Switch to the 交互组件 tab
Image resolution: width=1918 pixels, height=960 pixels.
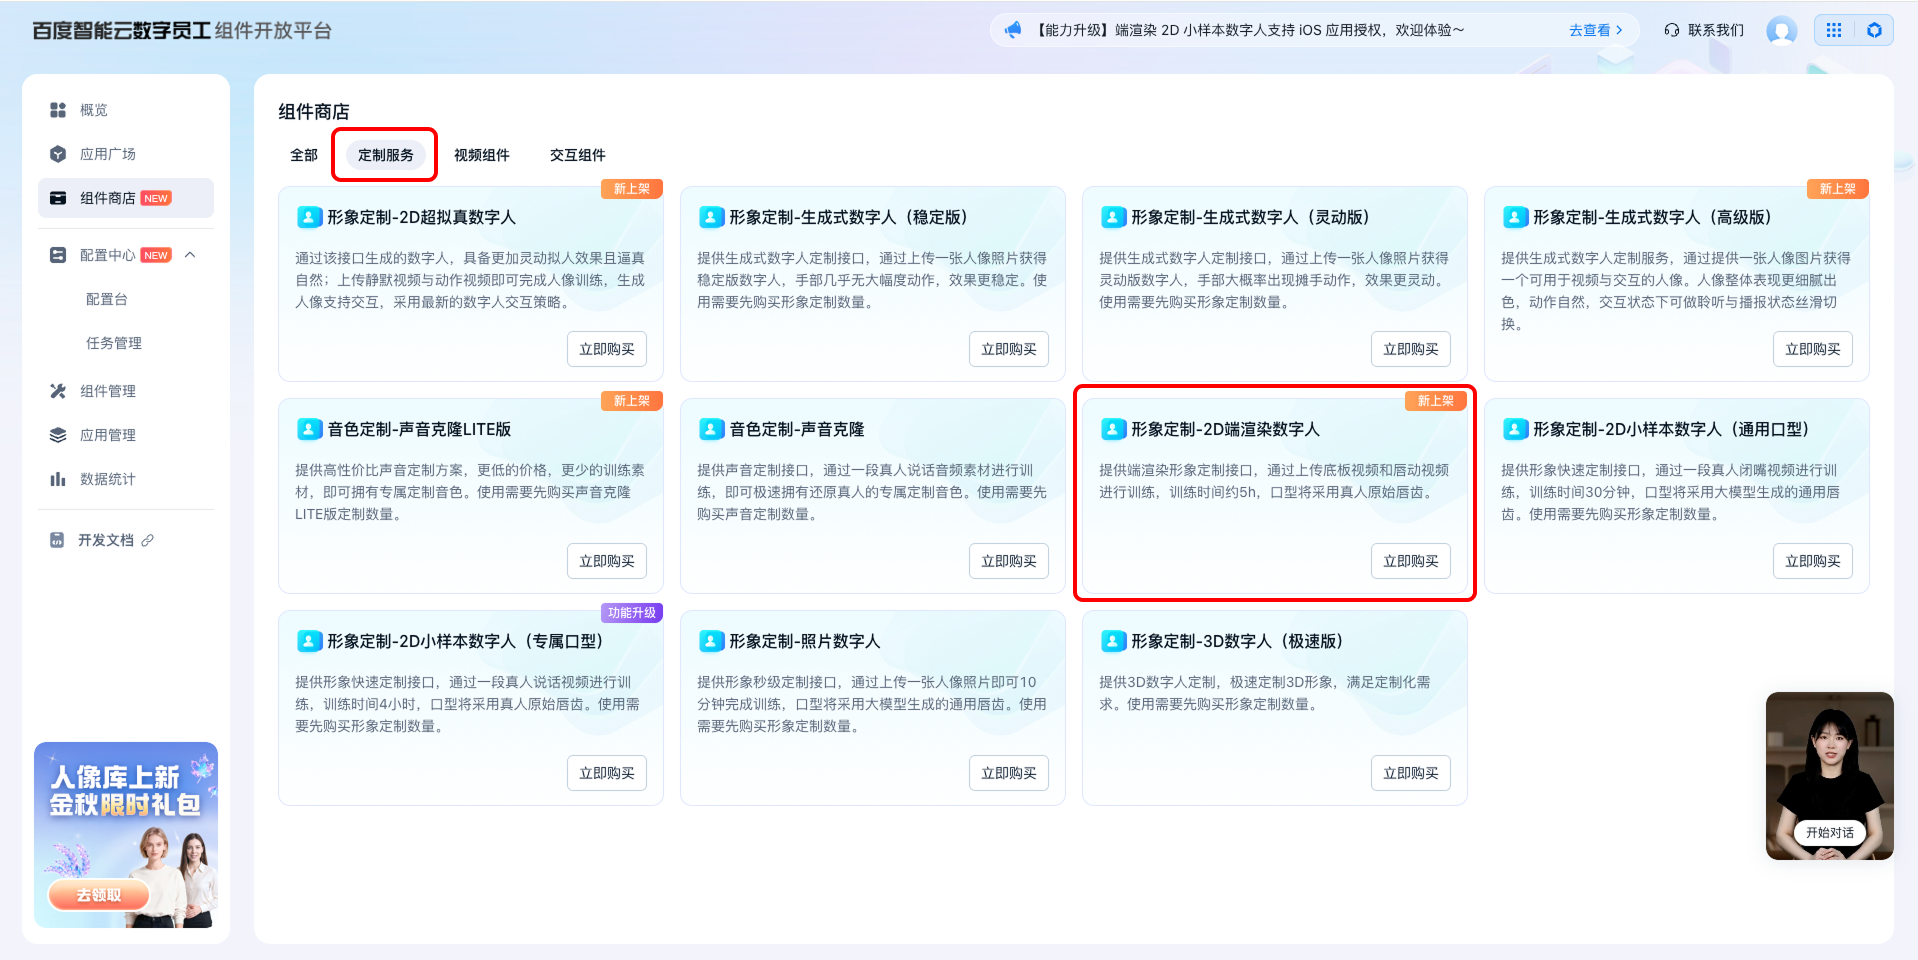click(577, 155)
